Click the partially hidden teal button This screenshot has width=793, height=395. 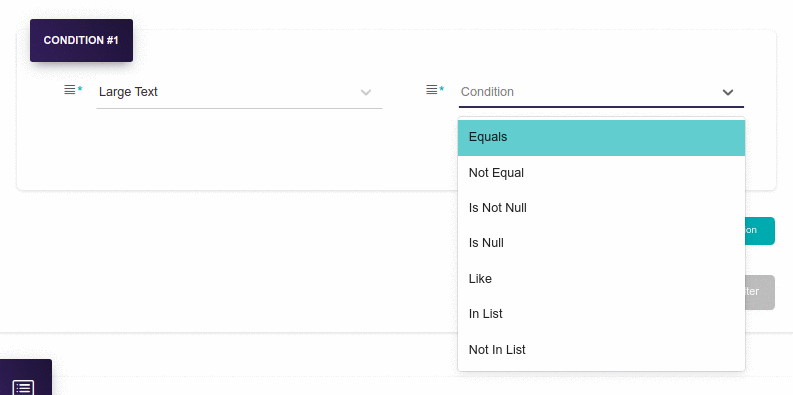[760, 231]
